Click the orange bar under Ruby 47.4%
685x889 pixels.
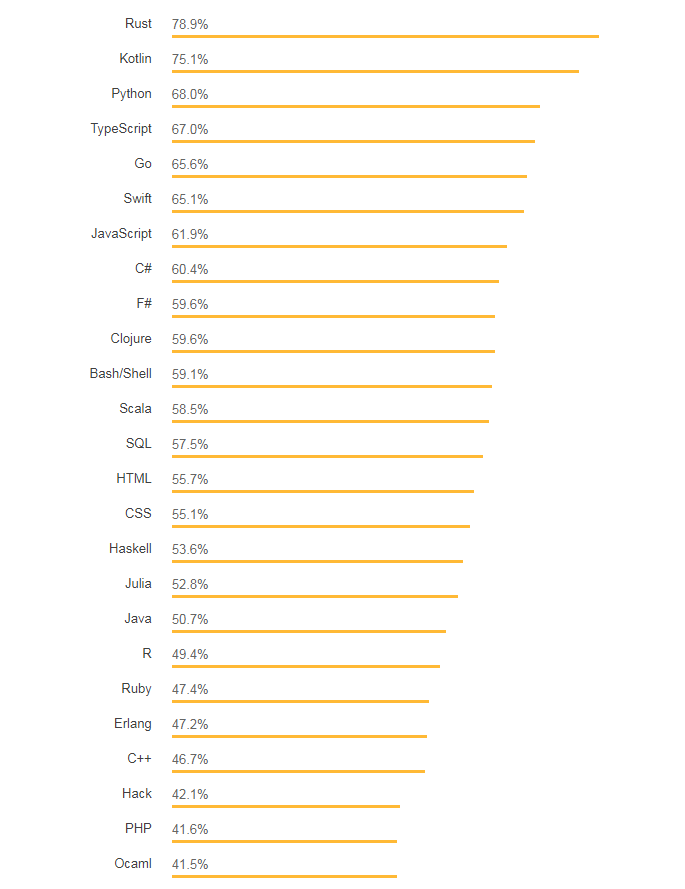coord(300,702)
